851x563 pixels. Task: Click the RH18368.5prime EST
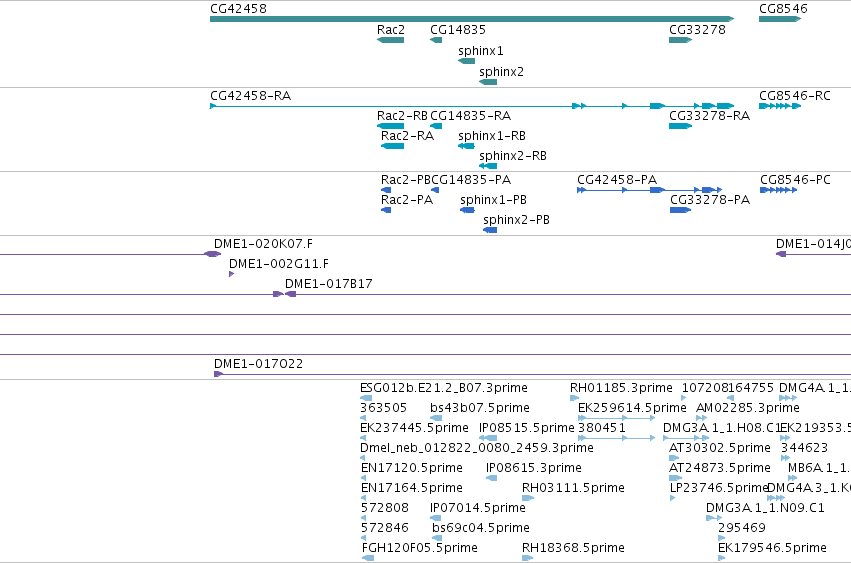click(x=528, y=558)
